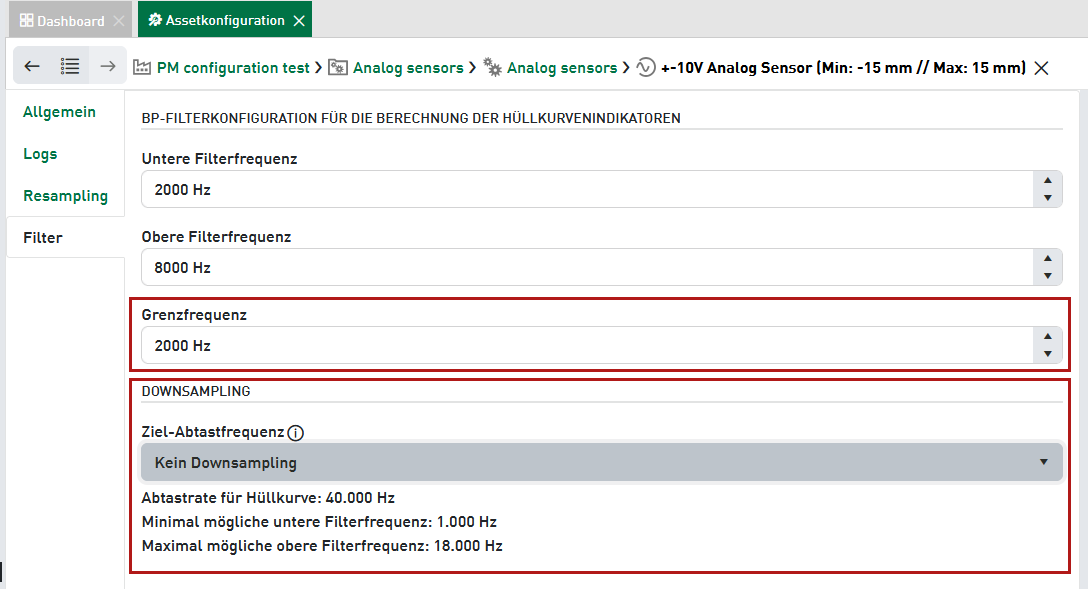Click Minimal mögliche untere Filterfrequenz text

click(x=319, y=522)
